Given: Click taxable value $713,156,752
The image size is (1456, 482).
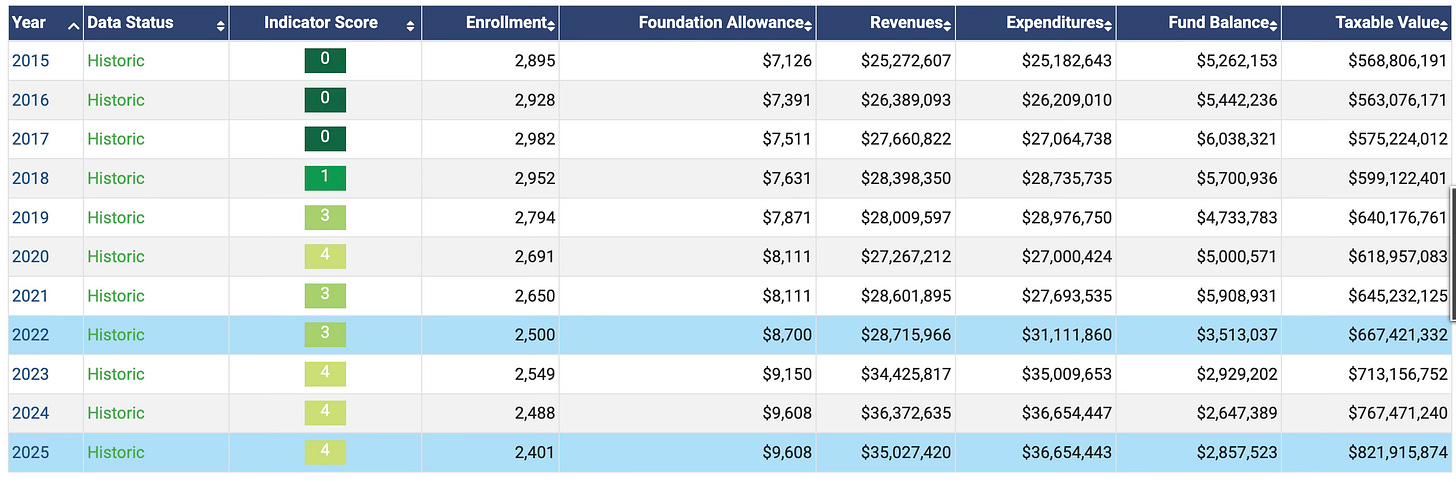Looking at the screenshot, I should [x=1397, y=374].
